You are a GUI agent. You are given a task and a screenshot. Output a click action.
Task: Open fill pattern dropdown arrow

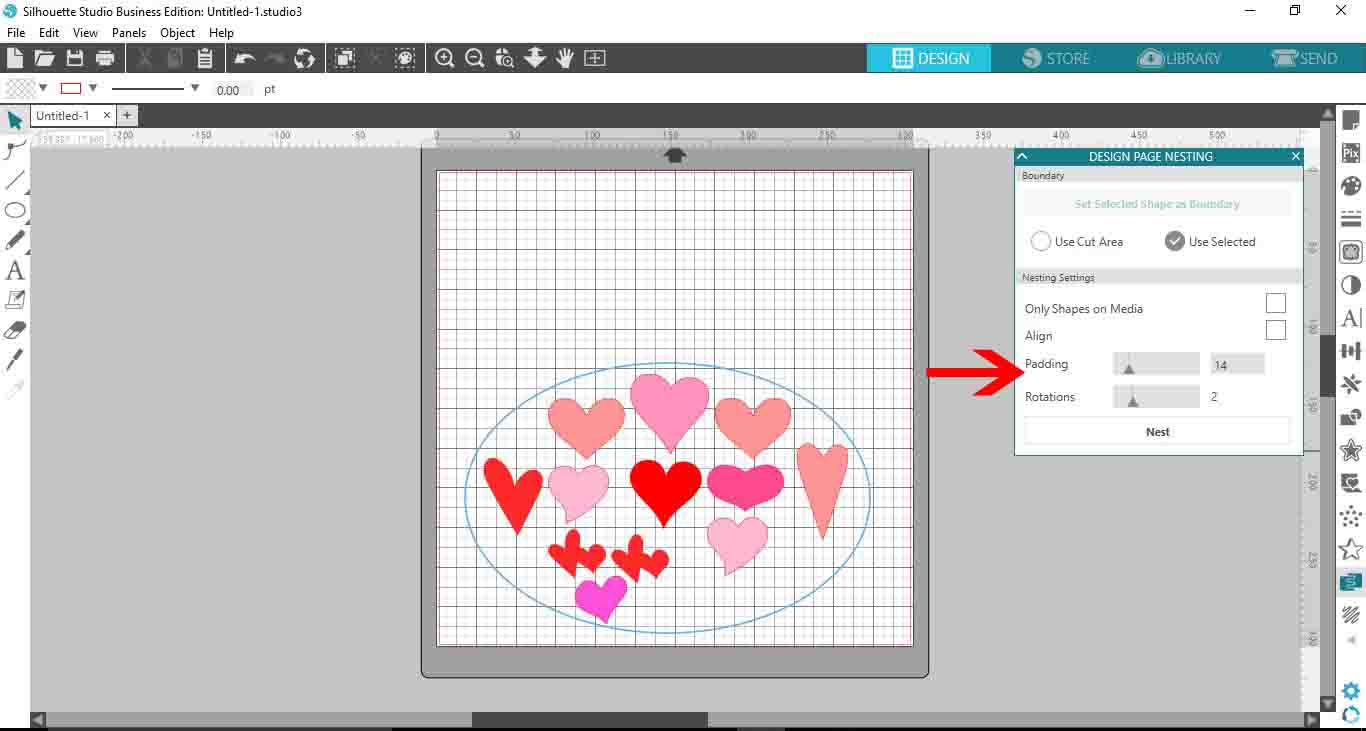[43, 88]
